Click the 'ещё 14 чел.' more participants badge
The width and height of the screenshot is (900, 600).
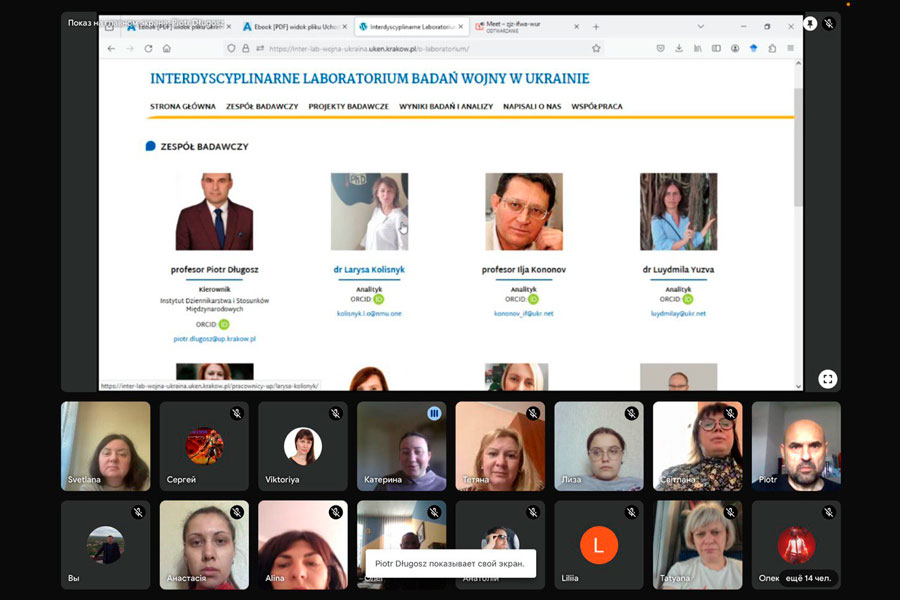[x=808, y=578]
